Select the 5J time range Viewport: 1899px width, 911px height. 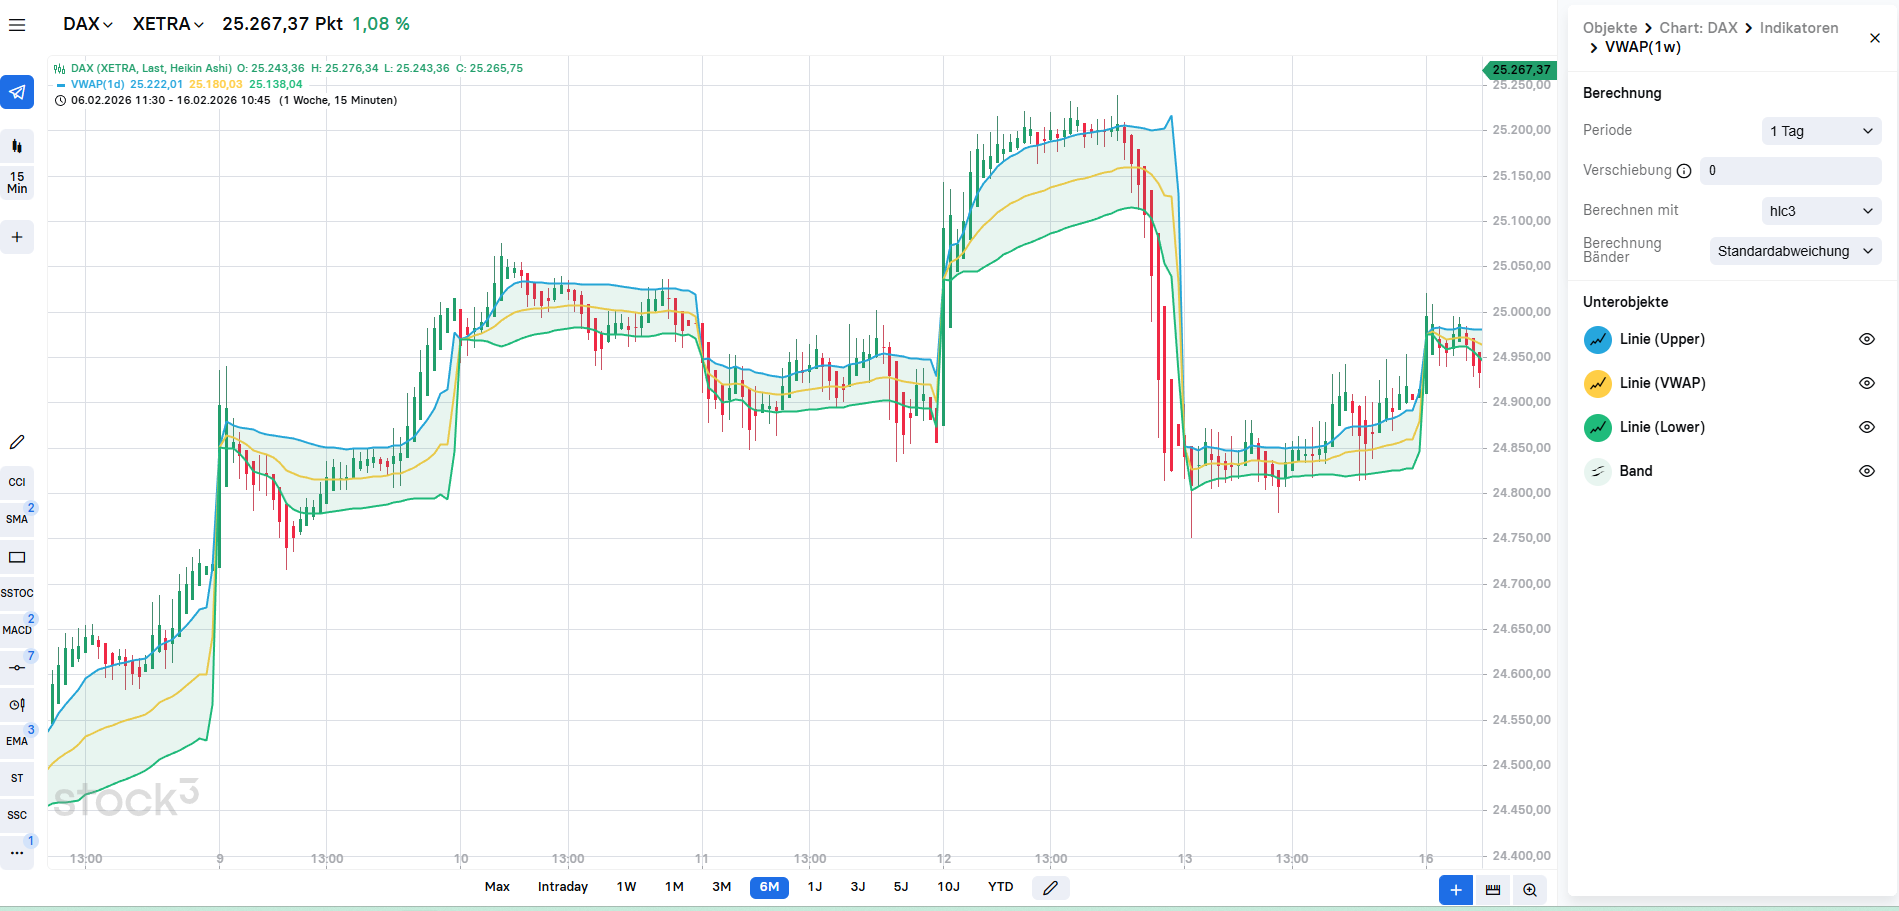point(901,887)
